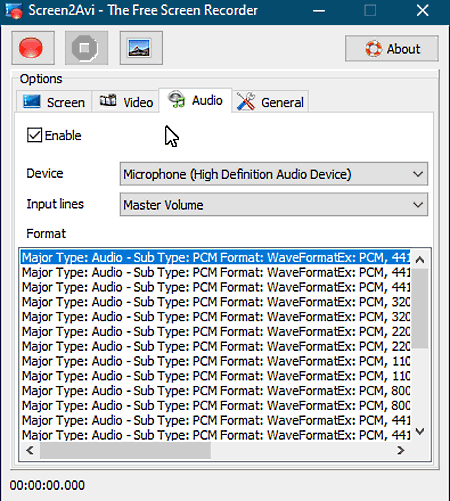Click the wrench and screwdriver General icon
This screenshot has height=501, width=450.
tap(246, 101)
